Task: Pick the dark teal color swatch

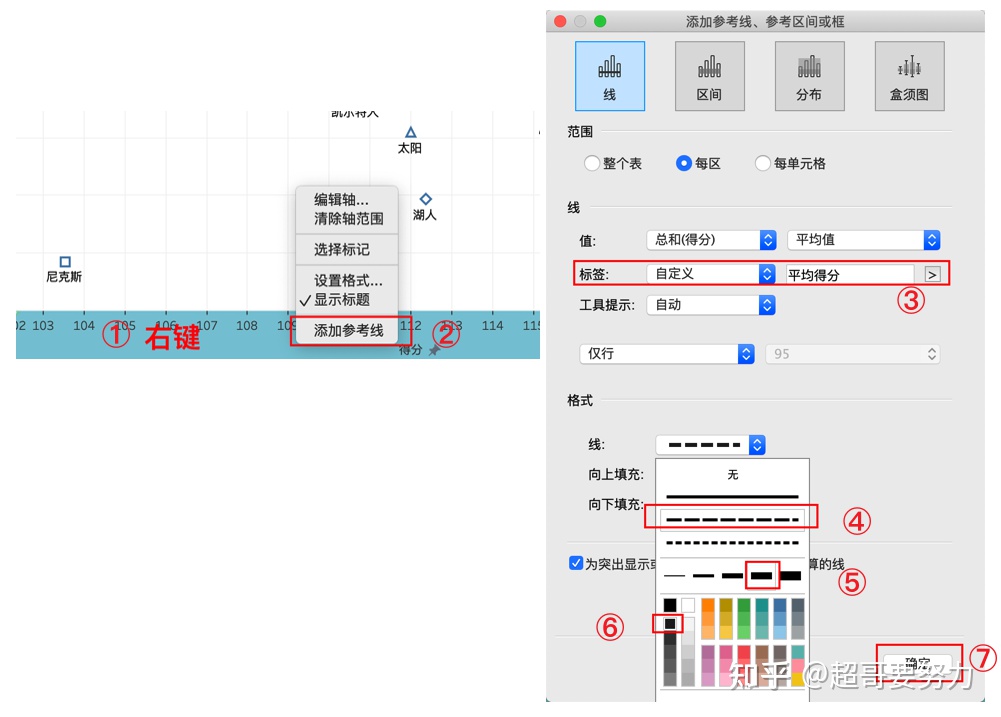Action: 762,605
